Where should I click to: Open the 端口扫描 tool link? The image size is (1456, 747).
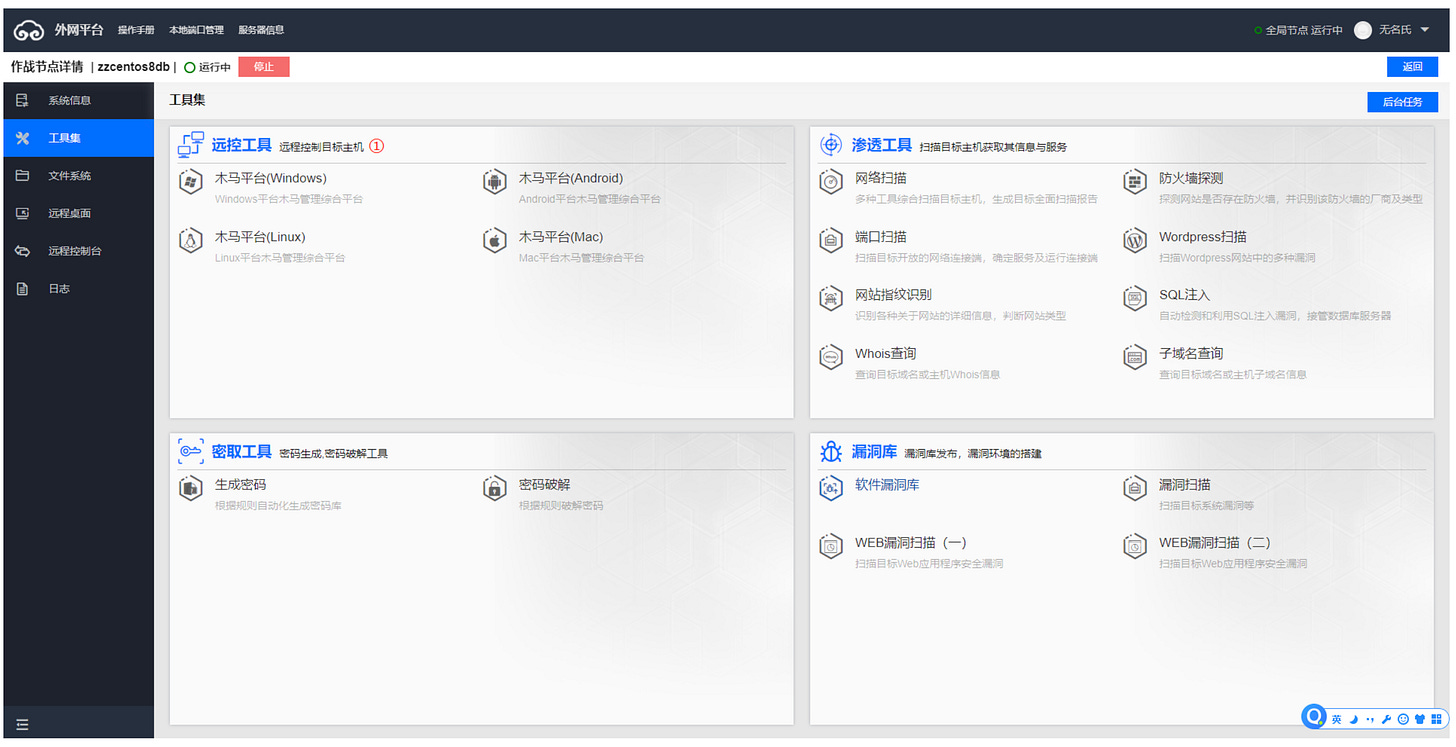pos(881,237)
